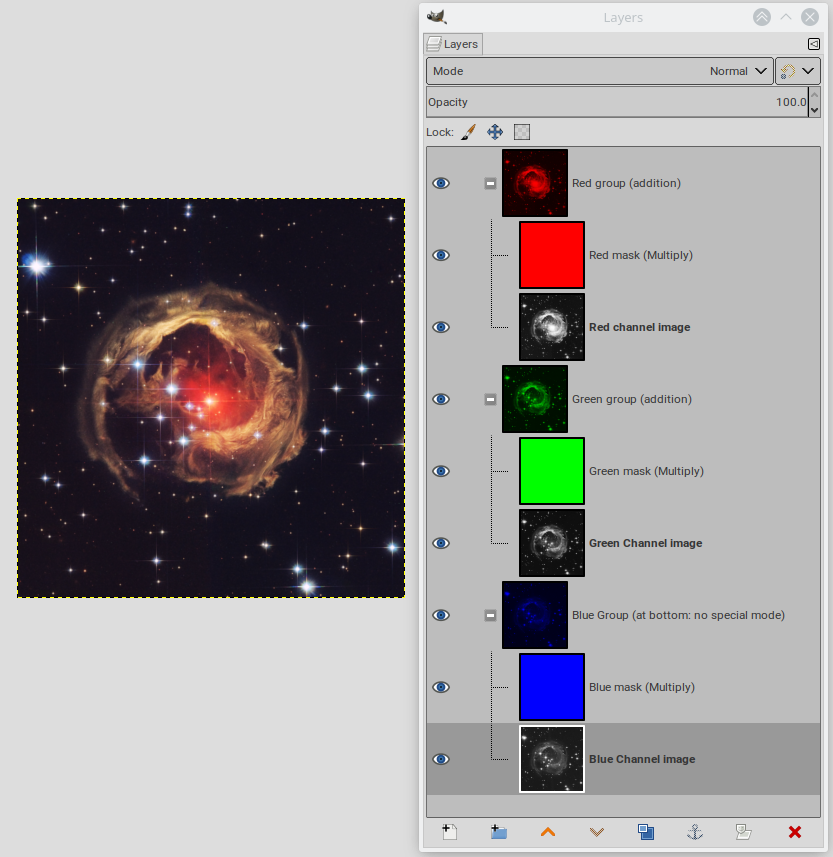The width and height of the screenshot is (833, 857).
Task: Create a new layer group folder icon
Action: pos(498,832)
